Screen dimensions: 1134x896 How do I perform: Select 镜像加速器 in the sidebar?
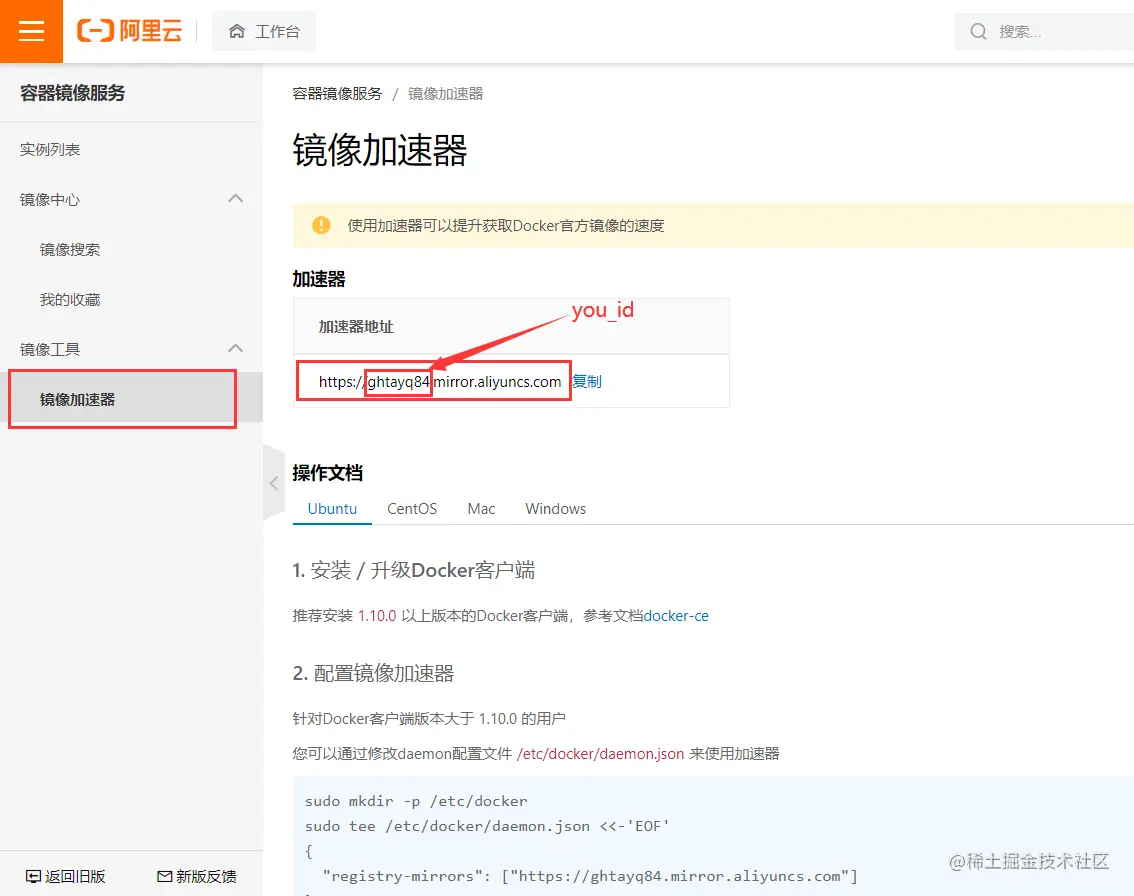(x=132, y=399)
